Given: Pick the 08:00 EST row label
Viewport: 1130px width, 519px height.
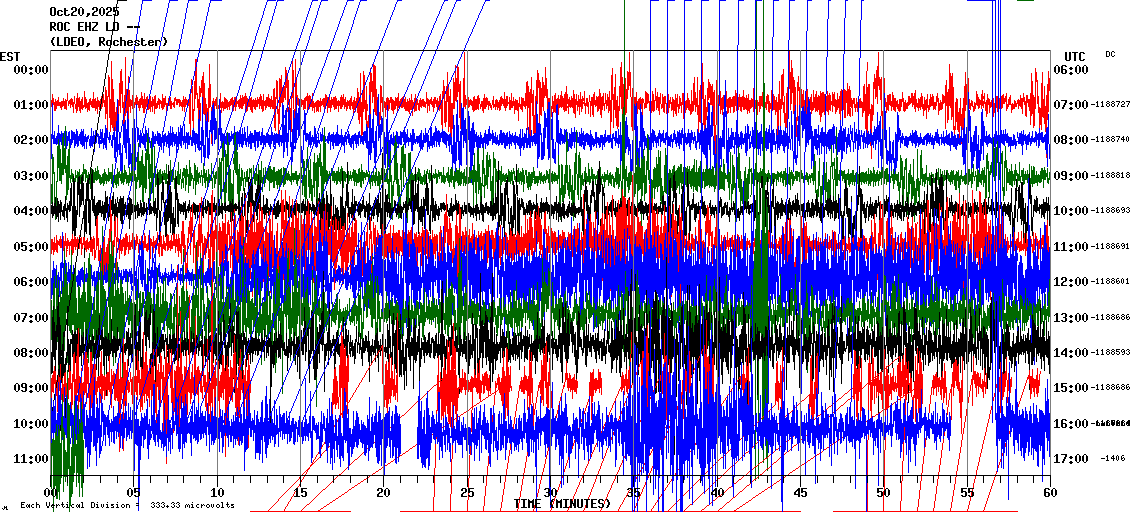Looking at the screenshot, I should [31, 353].
